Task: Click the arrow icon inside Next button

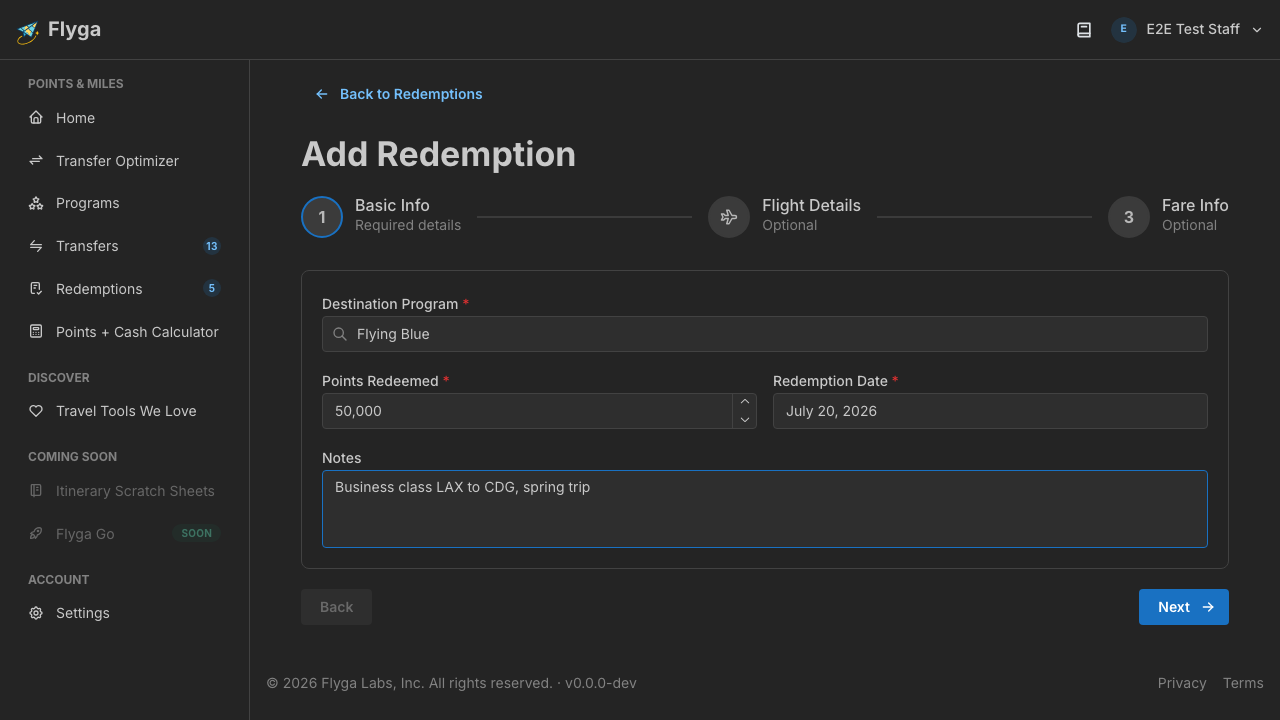Action: pyautogui.click(x=1208, y=607)
